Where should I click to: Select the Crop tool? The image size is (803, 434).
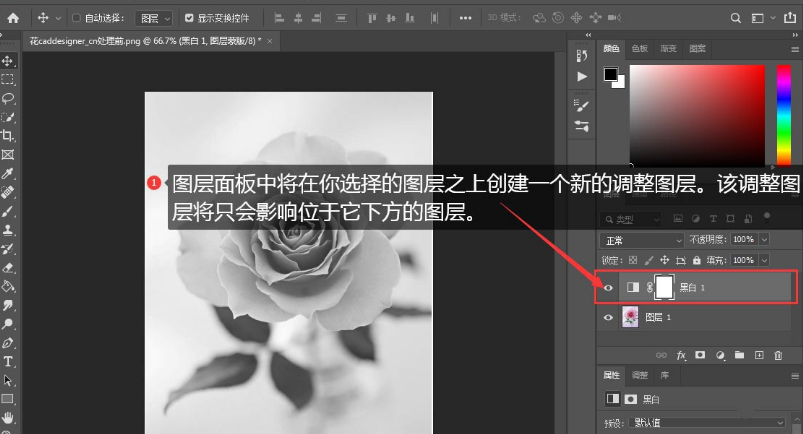pyautogui.click(x=8, y=136)
